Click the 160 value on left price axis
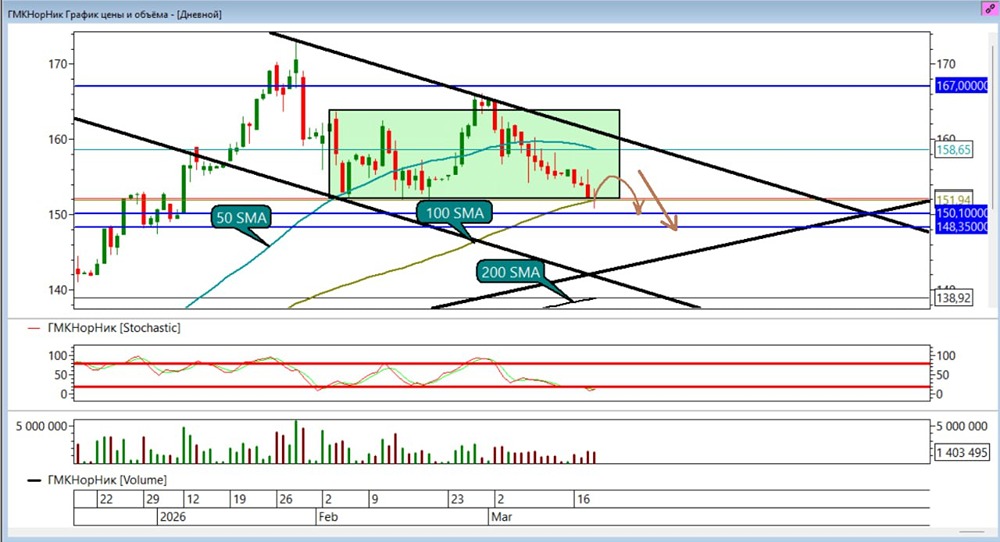 coord(57,139)
